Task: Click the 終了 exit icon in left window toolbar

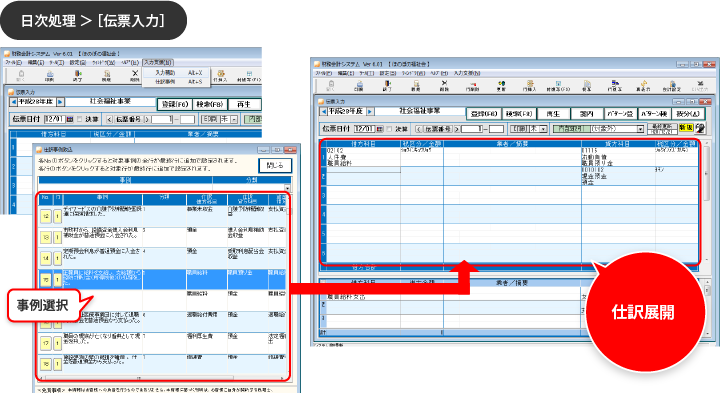Action: (x=78, y=75)
